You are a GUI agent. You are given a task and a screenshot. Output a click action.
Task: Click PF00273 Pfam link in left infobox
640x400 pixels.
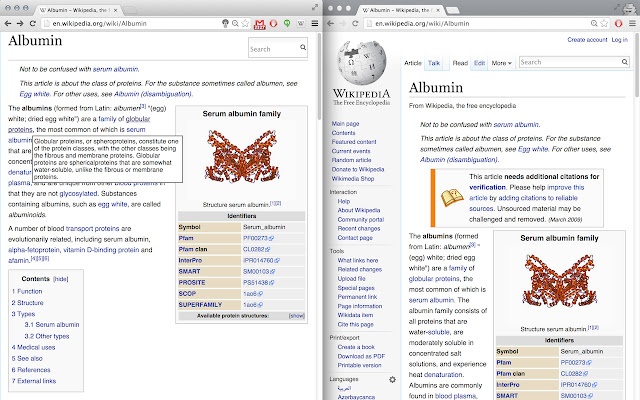tap(258, 238)
